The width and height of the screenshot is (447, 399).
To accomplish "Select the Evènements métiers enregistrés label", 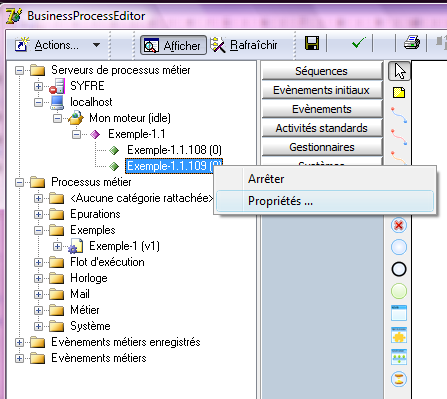I will (126, 342).
